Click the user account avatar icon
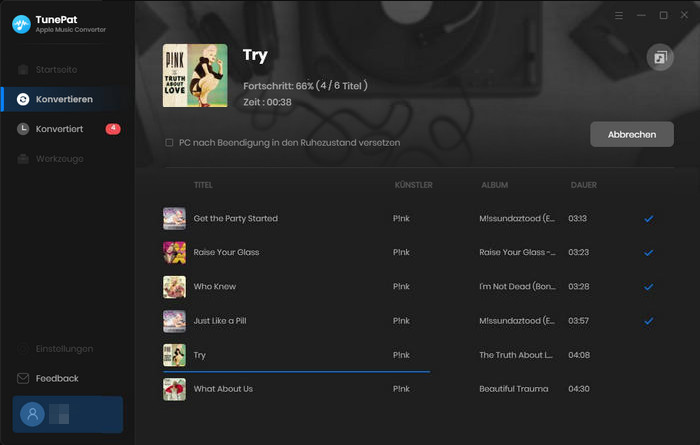700x445 pixels. coord(32,414)
